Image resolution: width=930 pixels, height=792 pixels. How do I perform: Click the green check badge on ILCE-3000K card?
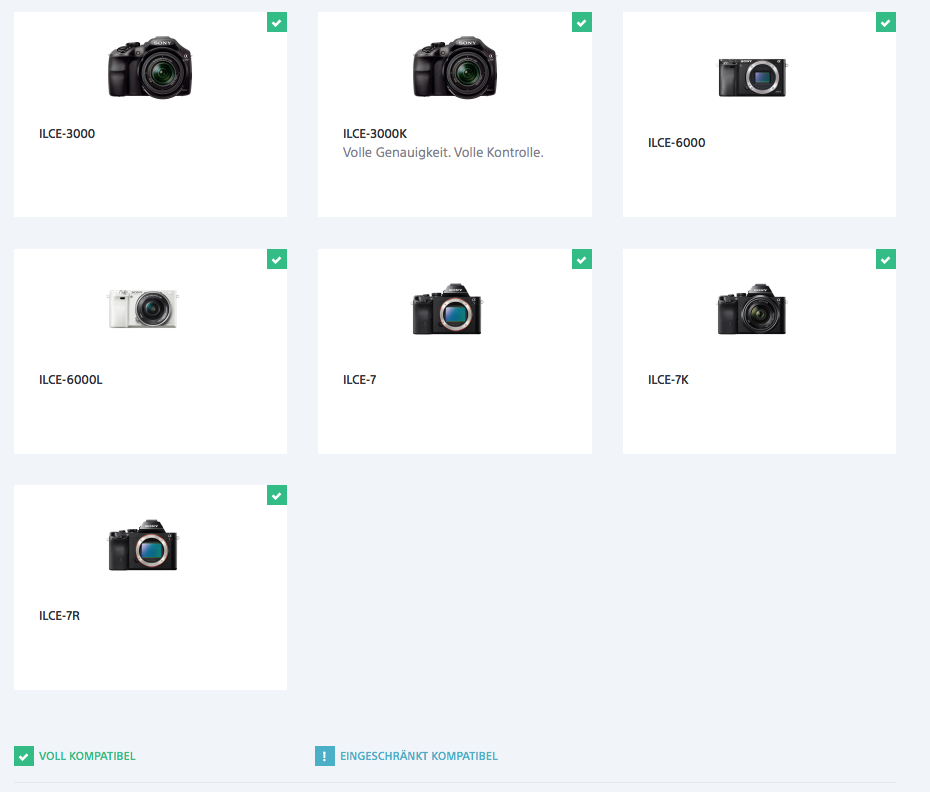pos(581,22)
